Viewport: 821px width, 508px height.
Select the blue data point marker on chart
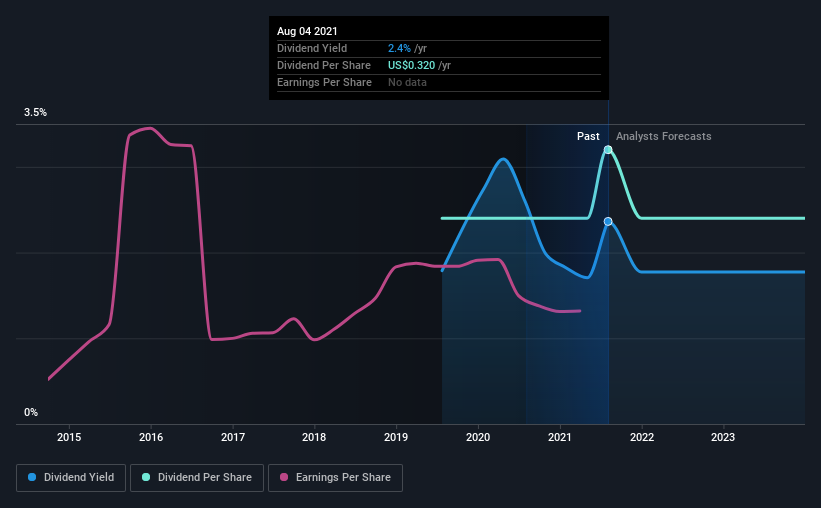608,222
